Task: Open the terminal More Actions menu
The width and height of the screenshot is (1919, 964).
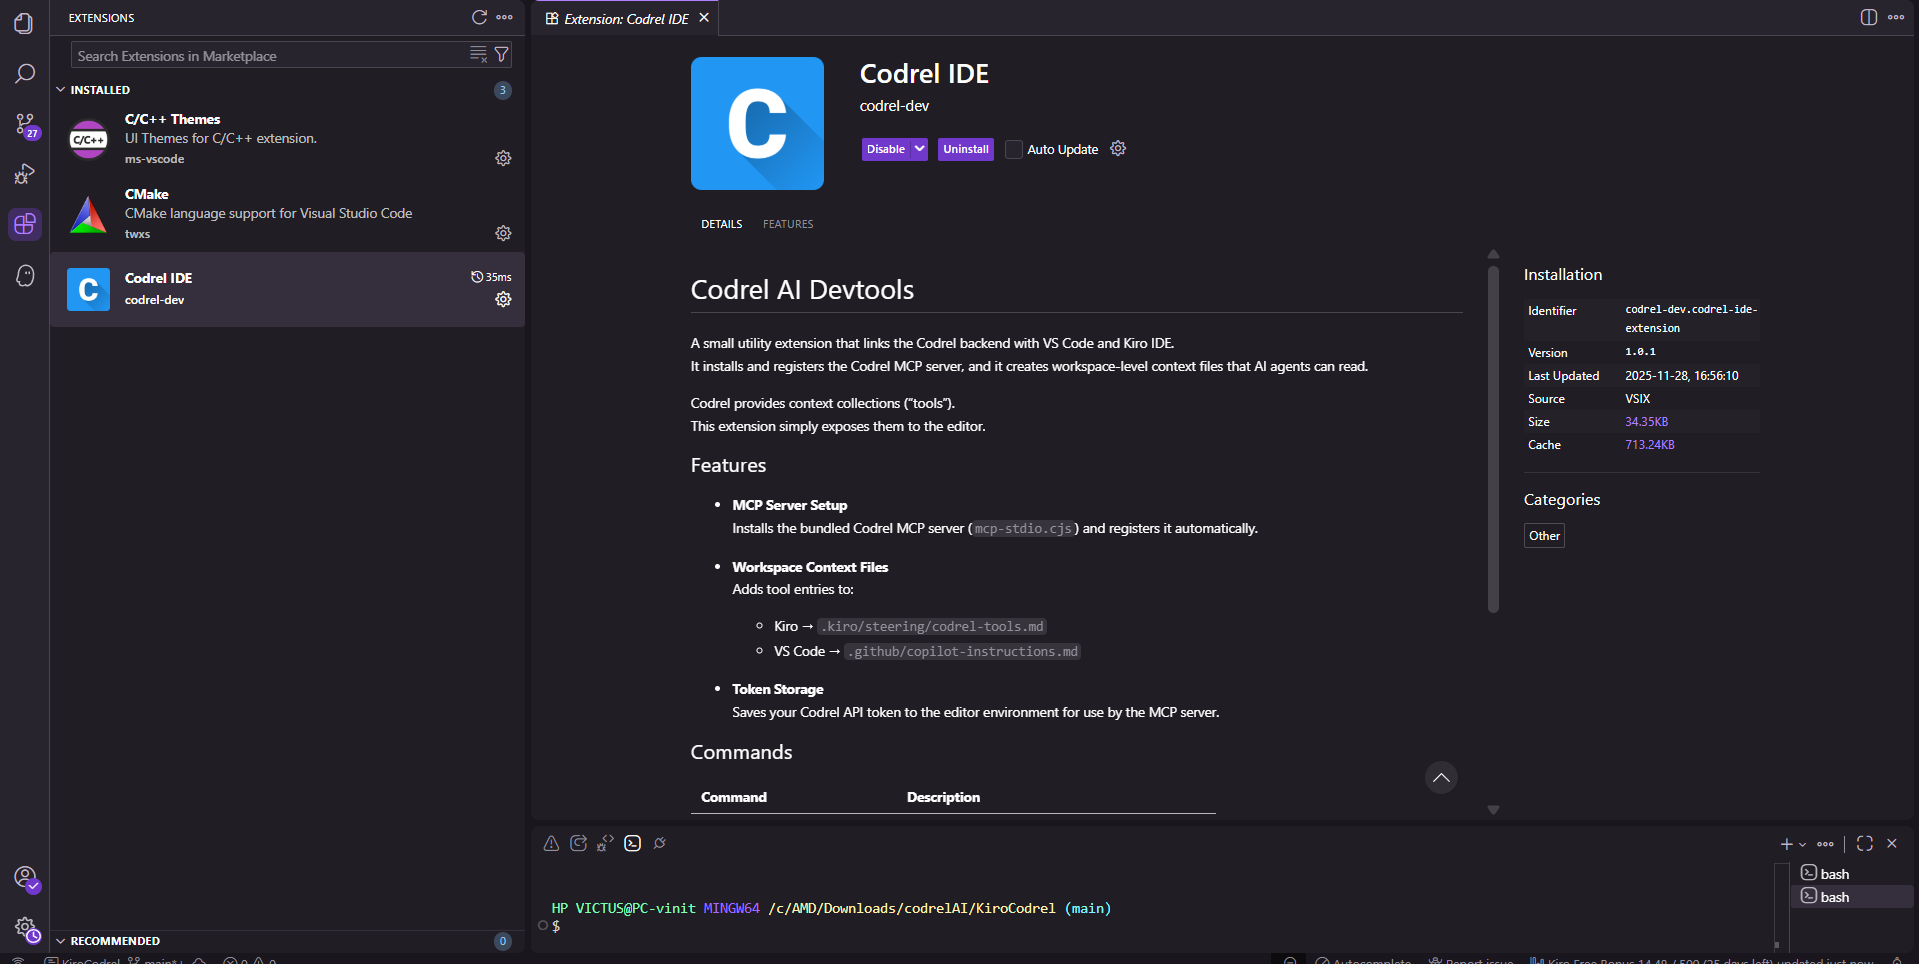Action: [1824, 843]
